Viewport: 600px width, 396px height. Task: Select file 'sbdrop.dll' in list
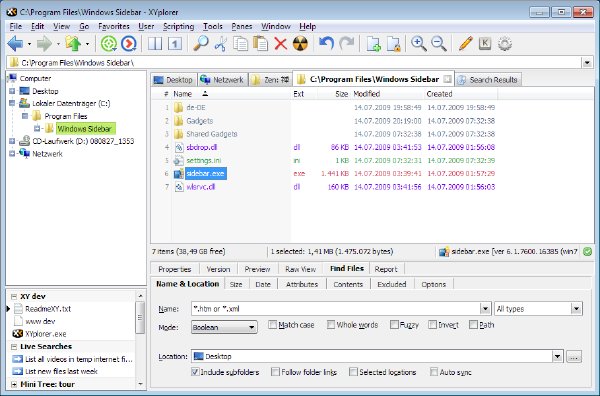202,147
